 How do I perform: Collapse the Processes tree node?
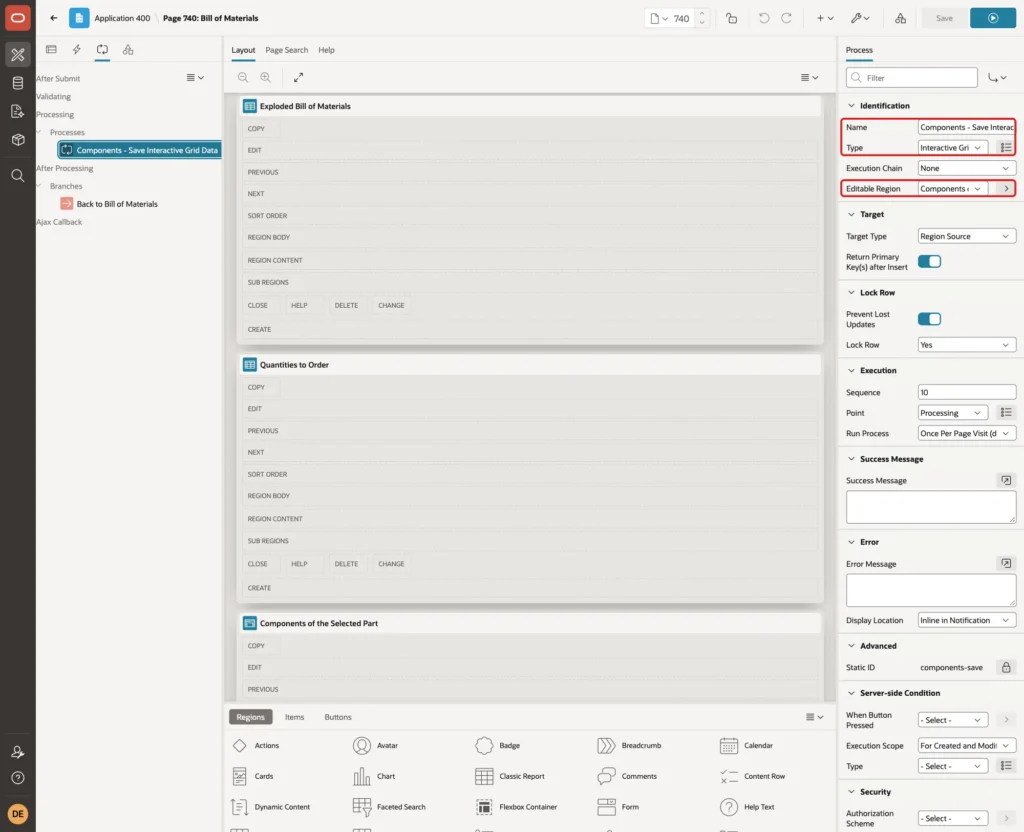39,132
